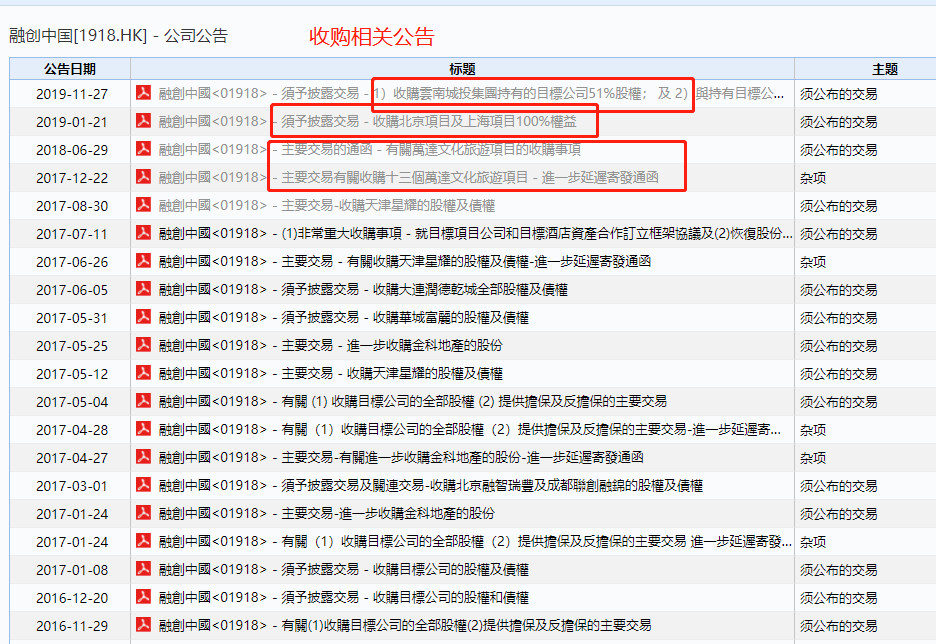
Task: Open PDF icon for 2019-11-27 announcement
Action: 143,93
